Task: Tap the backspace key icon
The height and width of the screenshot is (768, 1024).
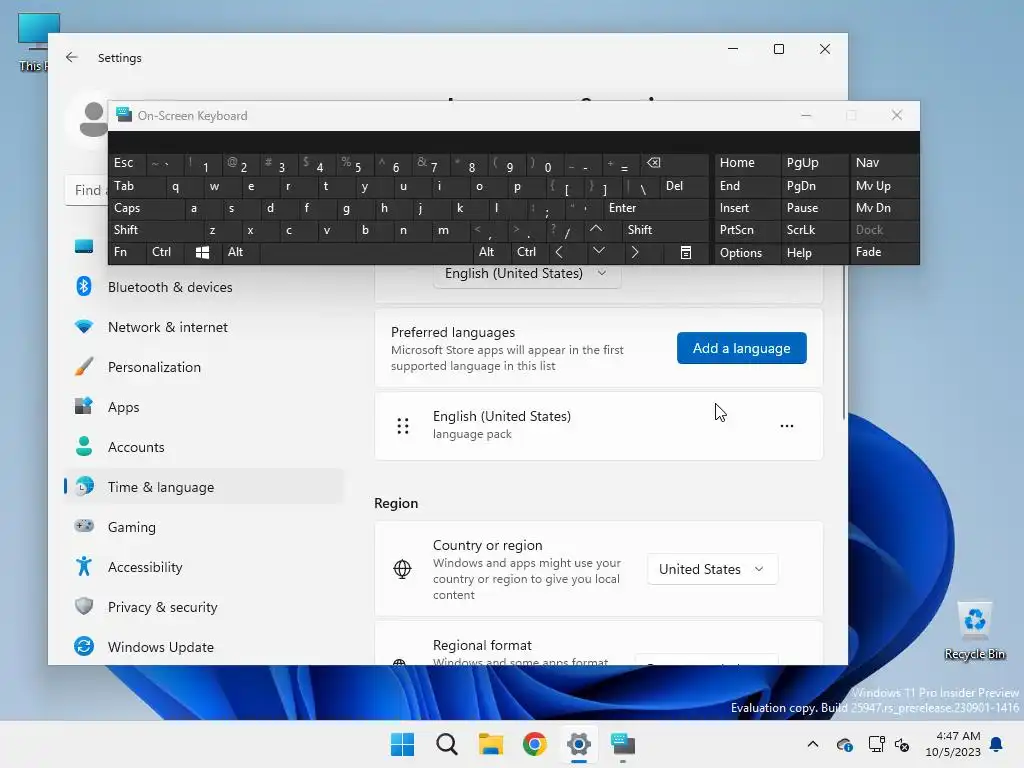Action: tap(675, 163)
